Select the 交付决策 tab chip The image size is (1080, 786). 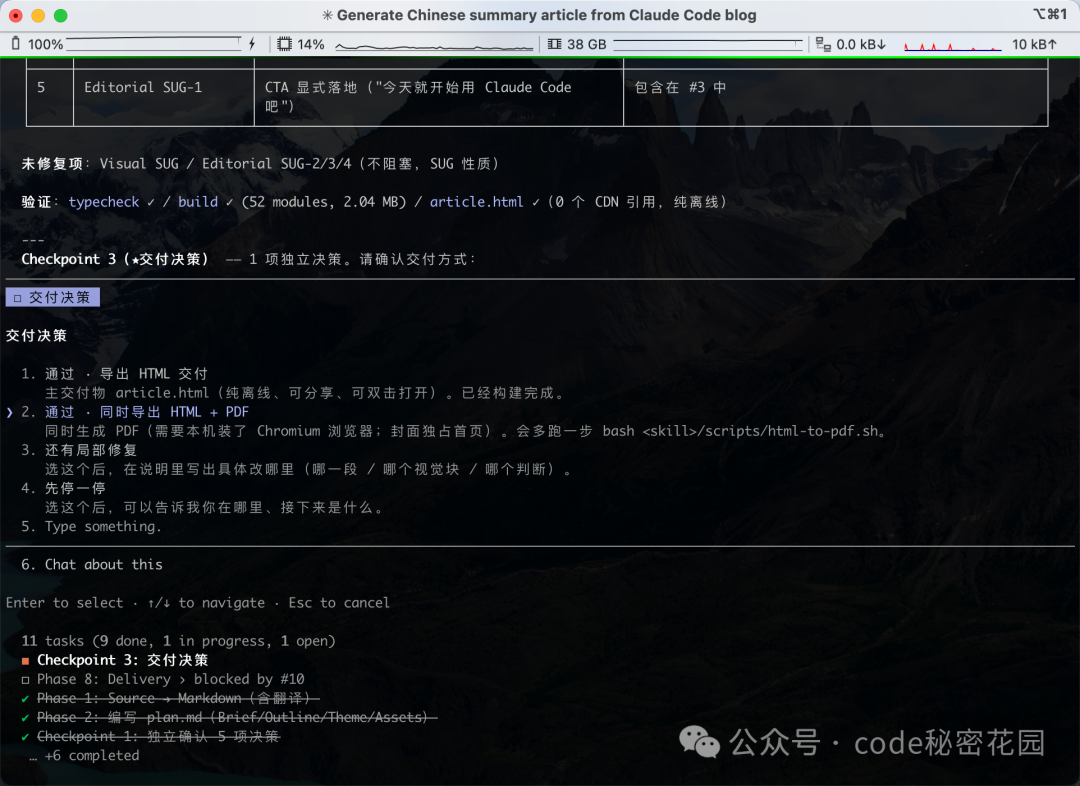(x=52, y=297)
